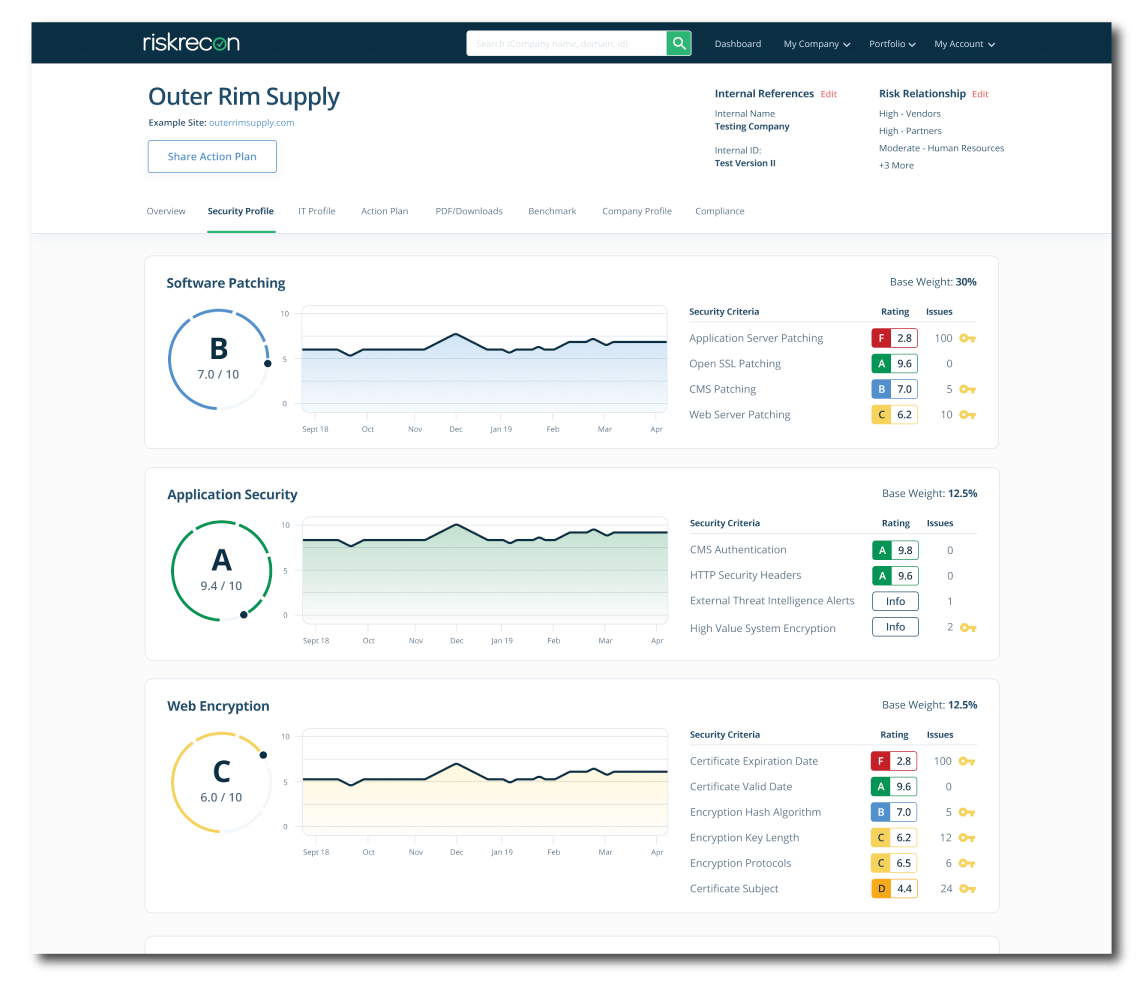This screenshot has width=1142, height=1000.
Task: Select Dashboard in the navigation bar
Action: point(738,43)
